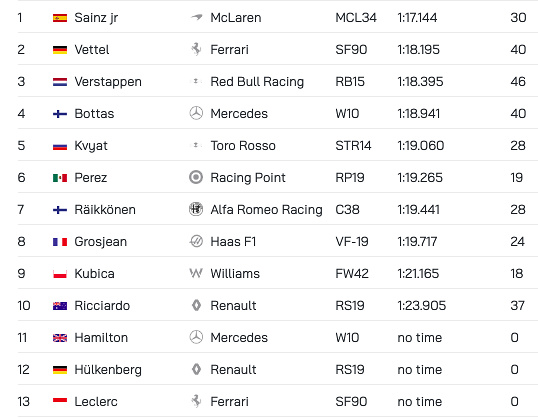Click the Kubica driver name
538x418 pixels.
94,274
